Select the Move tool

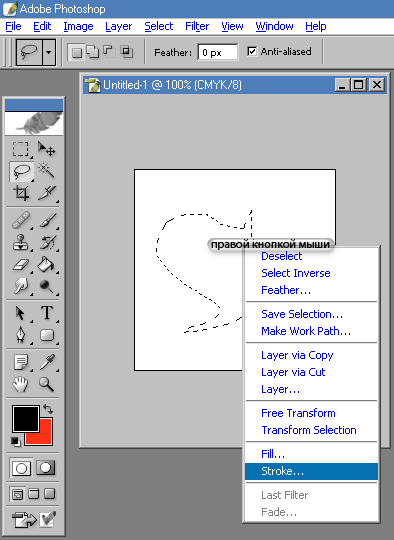coord(46,150)
